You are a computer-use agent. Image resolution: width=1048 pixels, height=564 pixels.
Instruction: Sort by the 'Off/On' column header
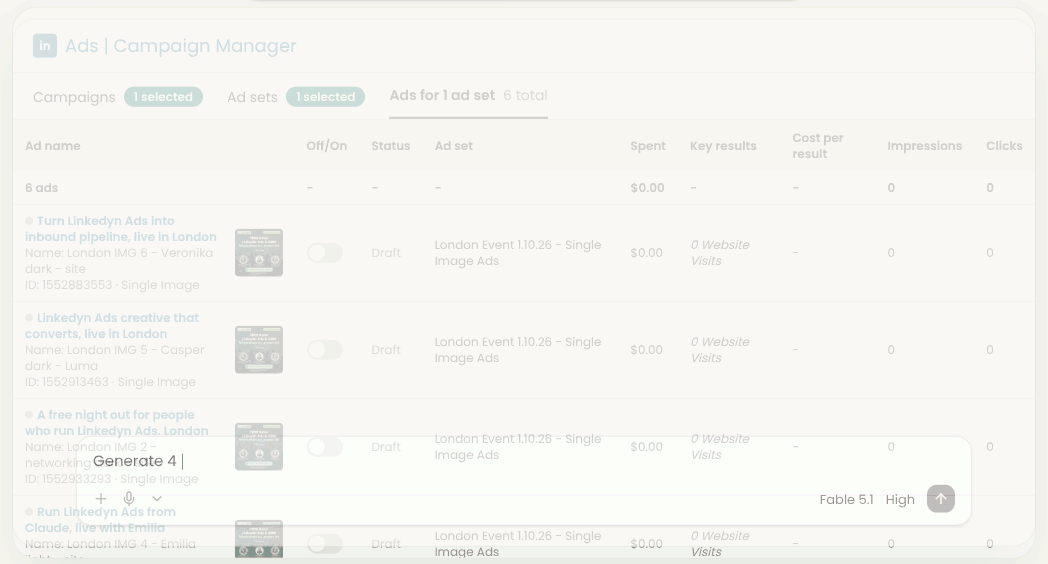[327, 146]
